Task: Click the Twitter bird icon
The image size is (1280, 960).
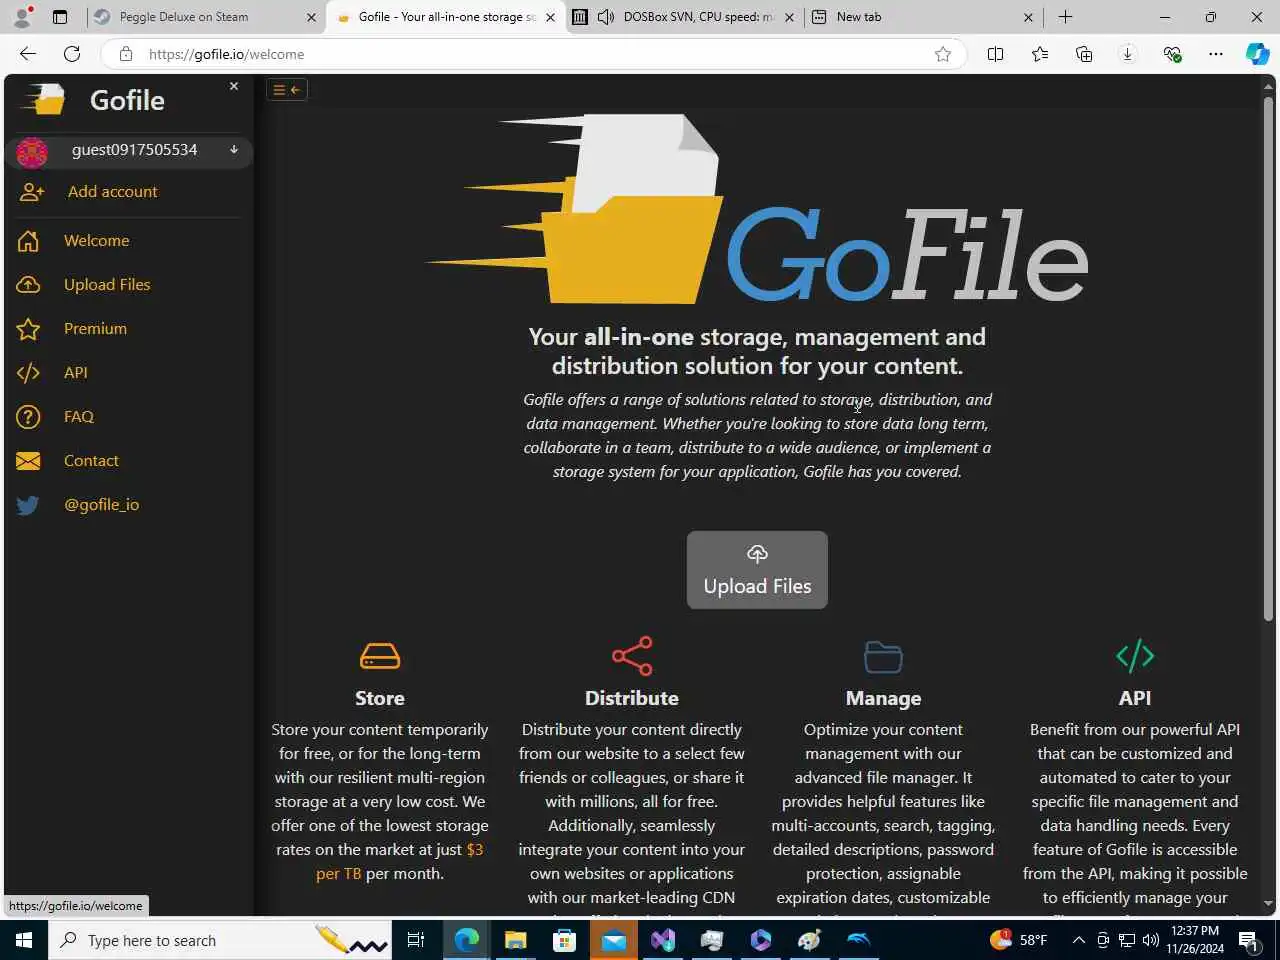Action: point(28,505)
